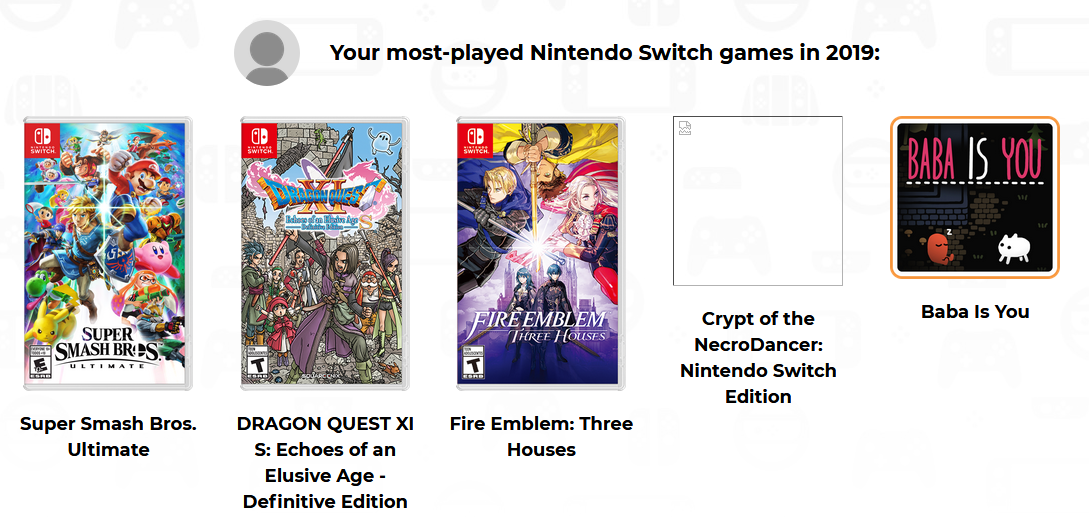
Task: Open the Dragon Quest XI S cover art
Action: click(x=325, y=253)
